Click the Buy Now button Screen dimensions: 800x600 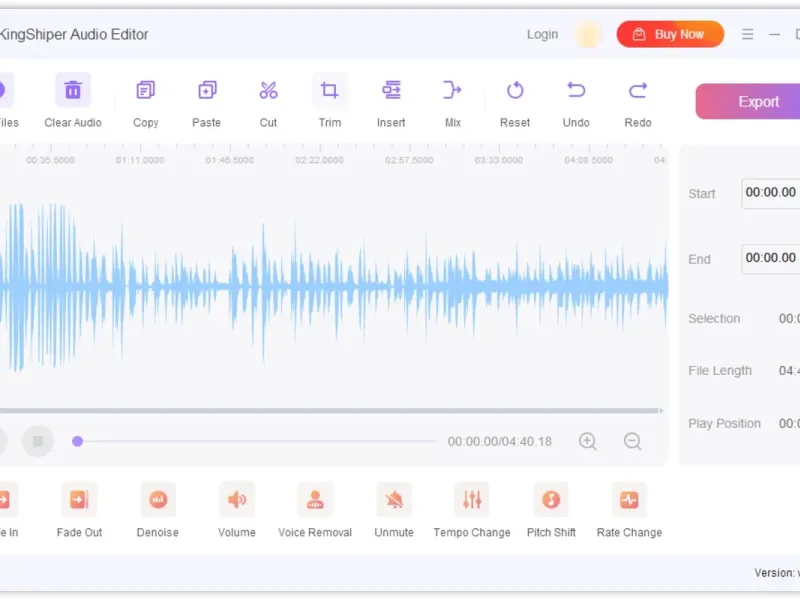click(x=670, y=34)
